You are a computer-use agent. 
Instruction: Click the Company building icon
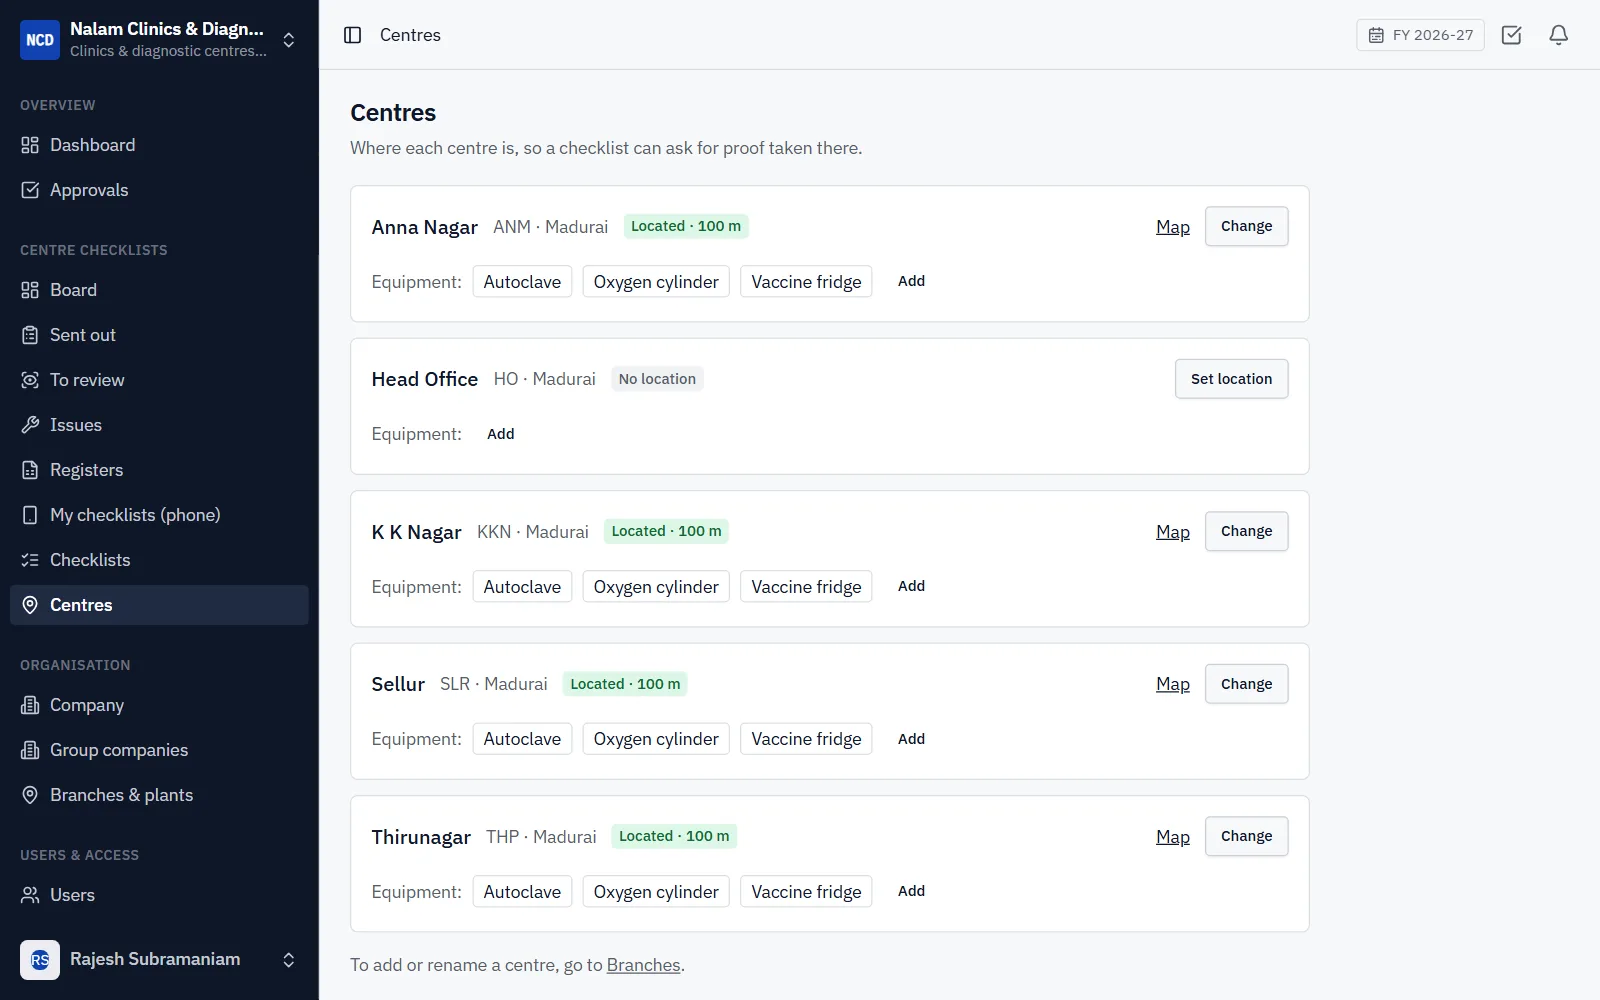coord(30,705)
